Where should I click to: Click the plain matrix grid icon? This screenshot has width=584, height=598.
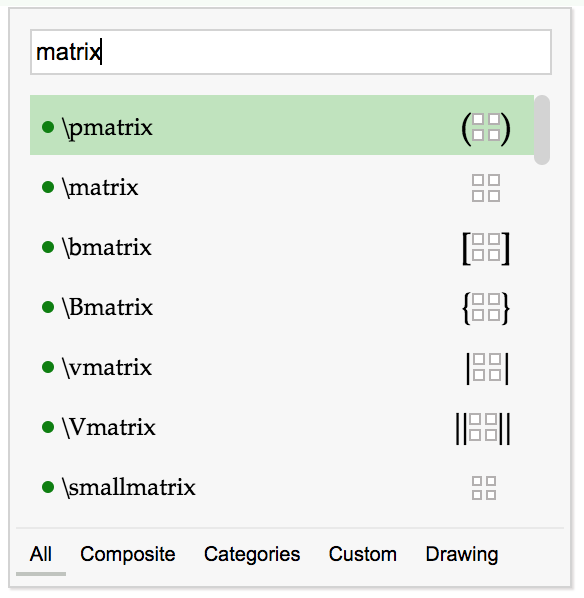point(486,188)
